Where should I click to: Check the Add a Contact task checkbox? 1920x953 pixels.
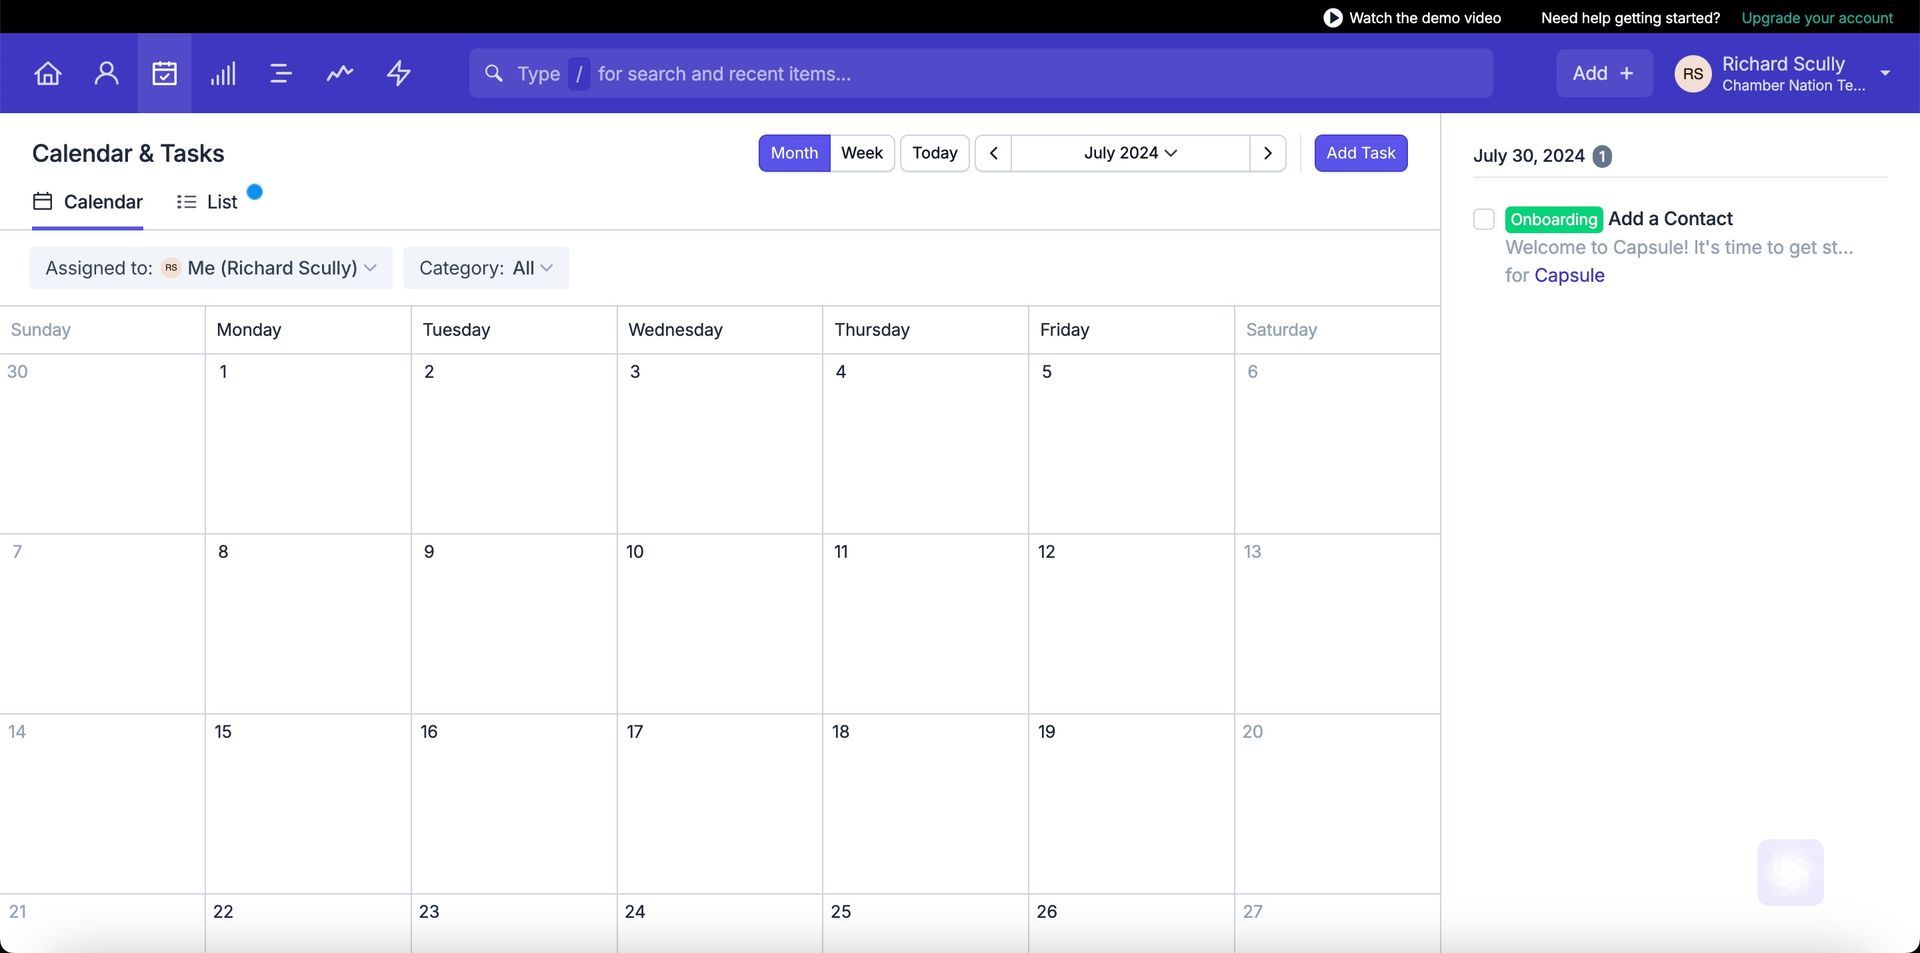click(x=1484, y=219)
